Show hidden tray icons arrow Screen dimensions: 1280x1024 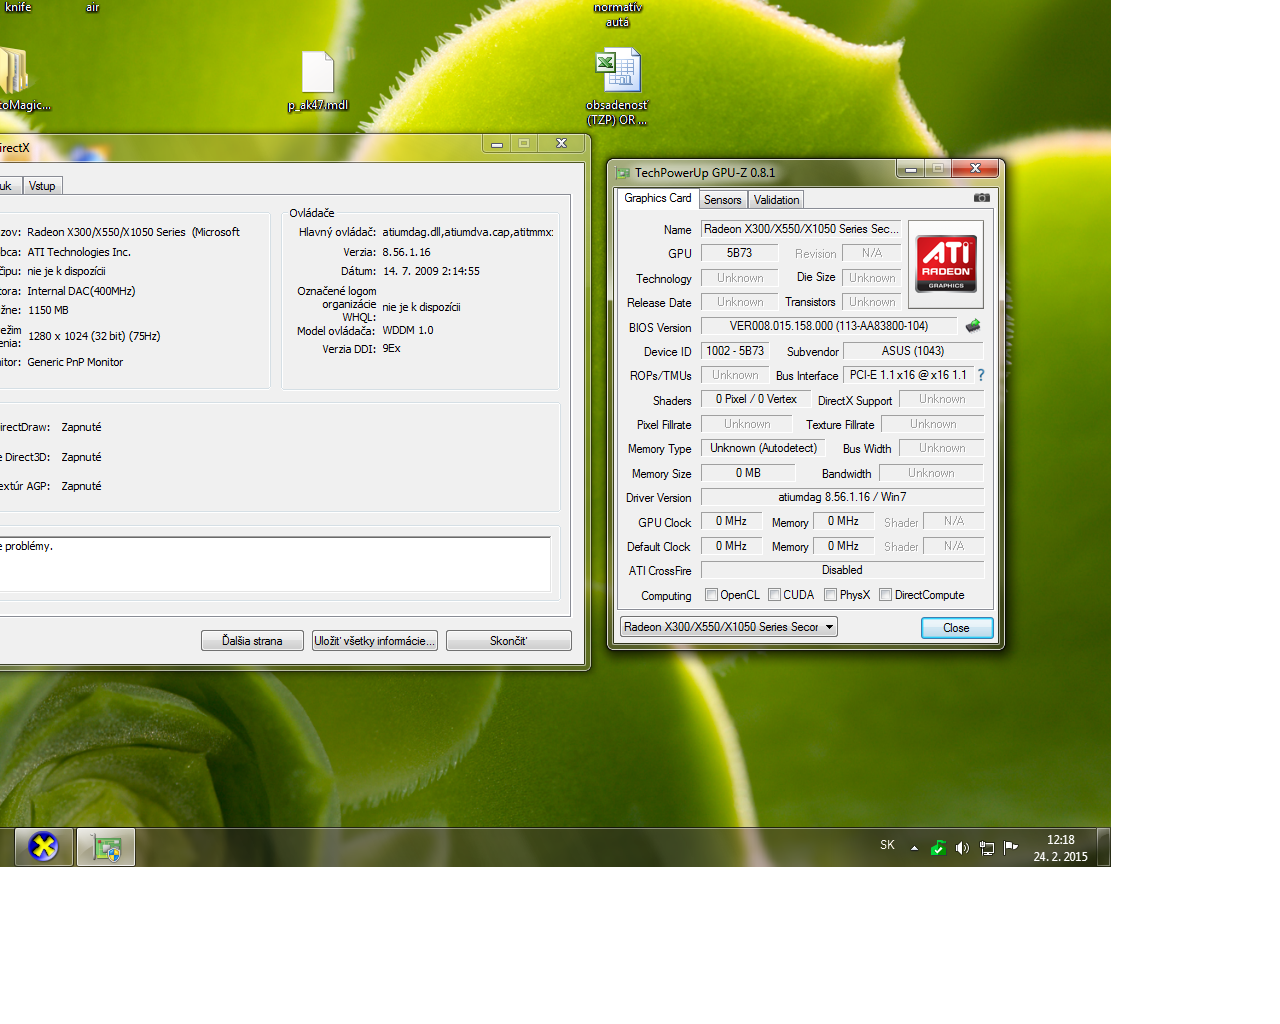(914, 848)
